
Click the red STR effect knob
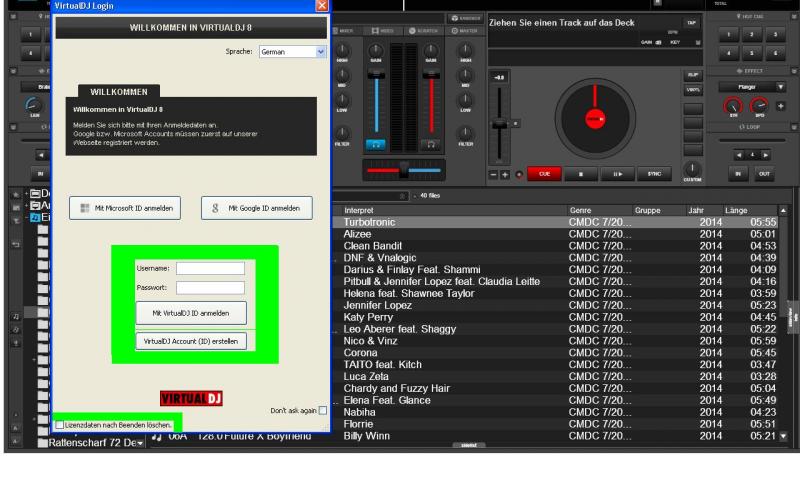click(733, 106)
